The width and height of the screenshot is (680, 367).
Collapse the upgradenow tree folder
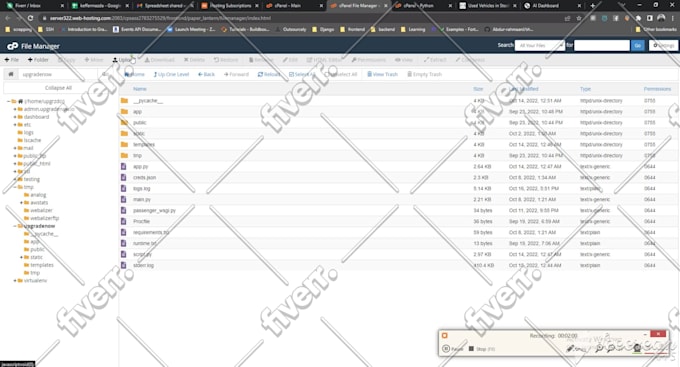pyautogui.click(x=15, y=226)
